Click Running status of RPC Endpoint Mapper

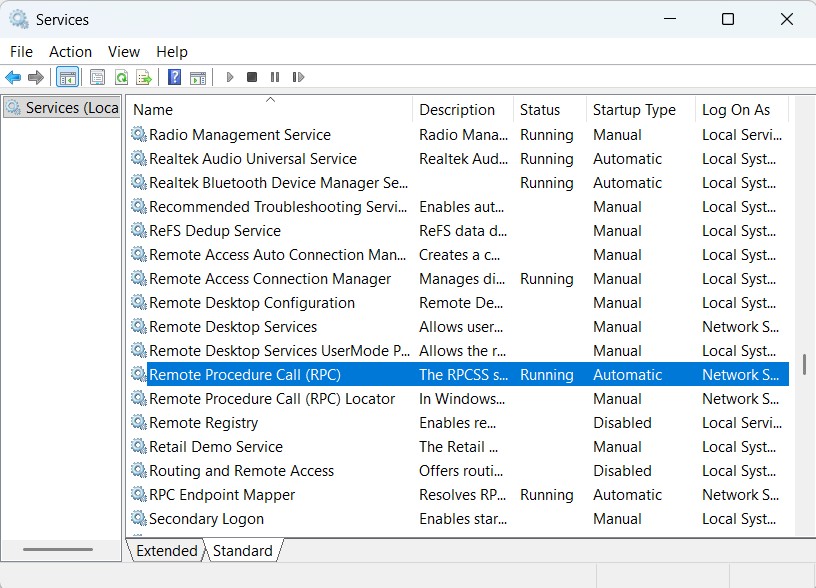tap(546, 494)
